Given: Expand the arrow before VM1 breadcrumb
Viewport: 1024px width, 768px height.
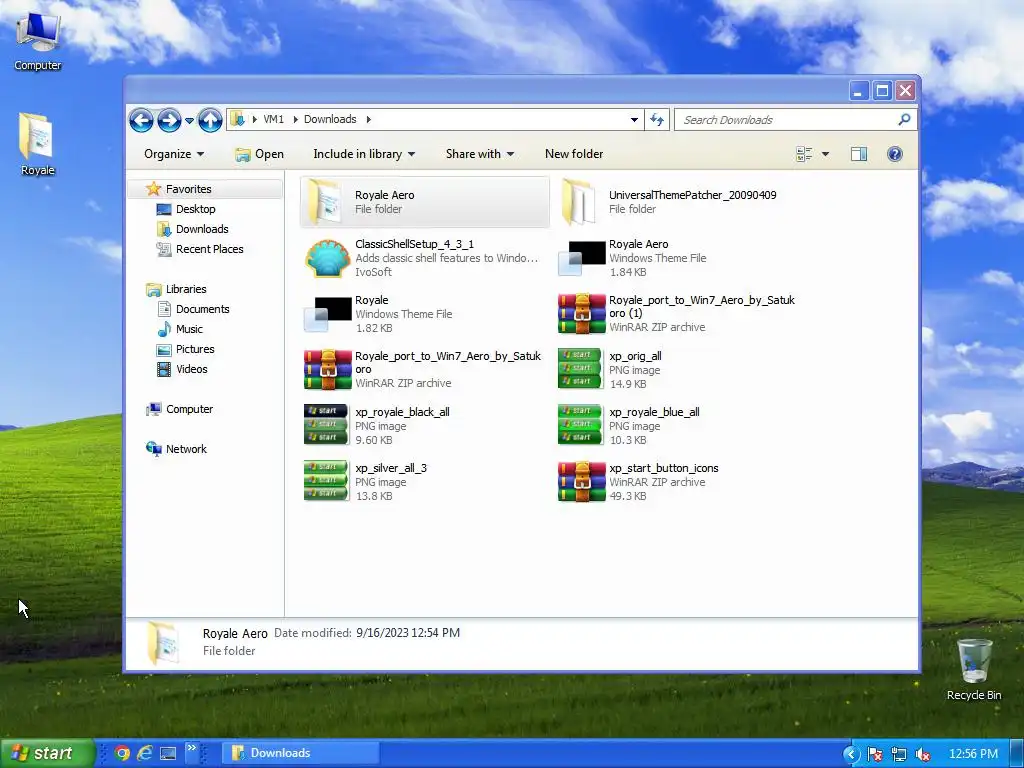Looking at the screenshot, I should point(255,120).
